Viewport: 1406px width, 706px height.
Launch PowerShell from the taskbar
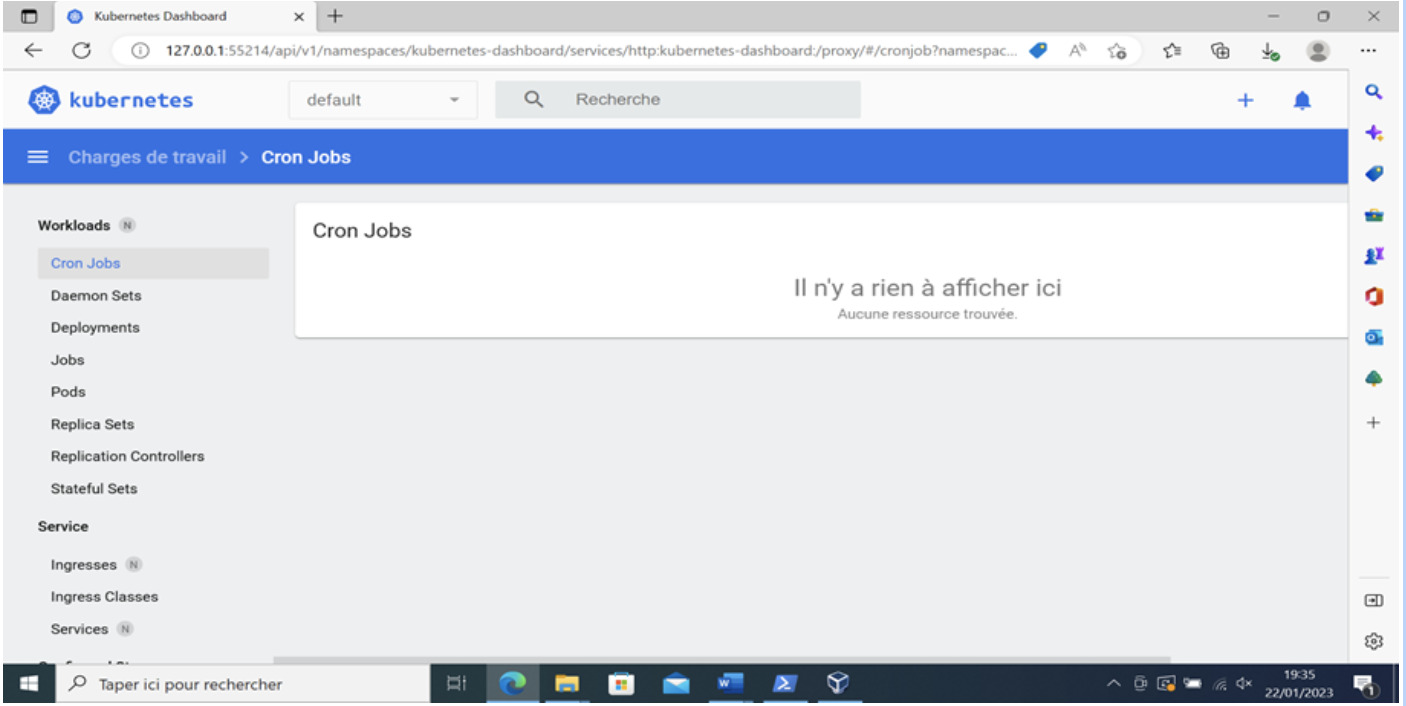pos(784,683)
